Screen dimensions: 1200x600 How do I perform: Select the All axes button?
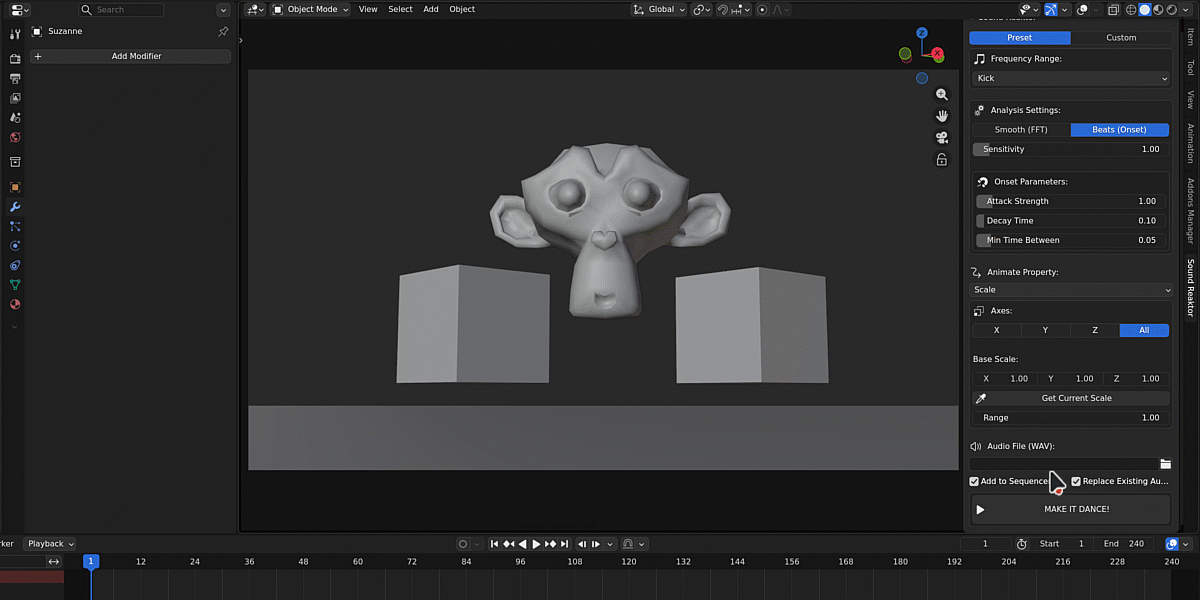[1144, 330]
